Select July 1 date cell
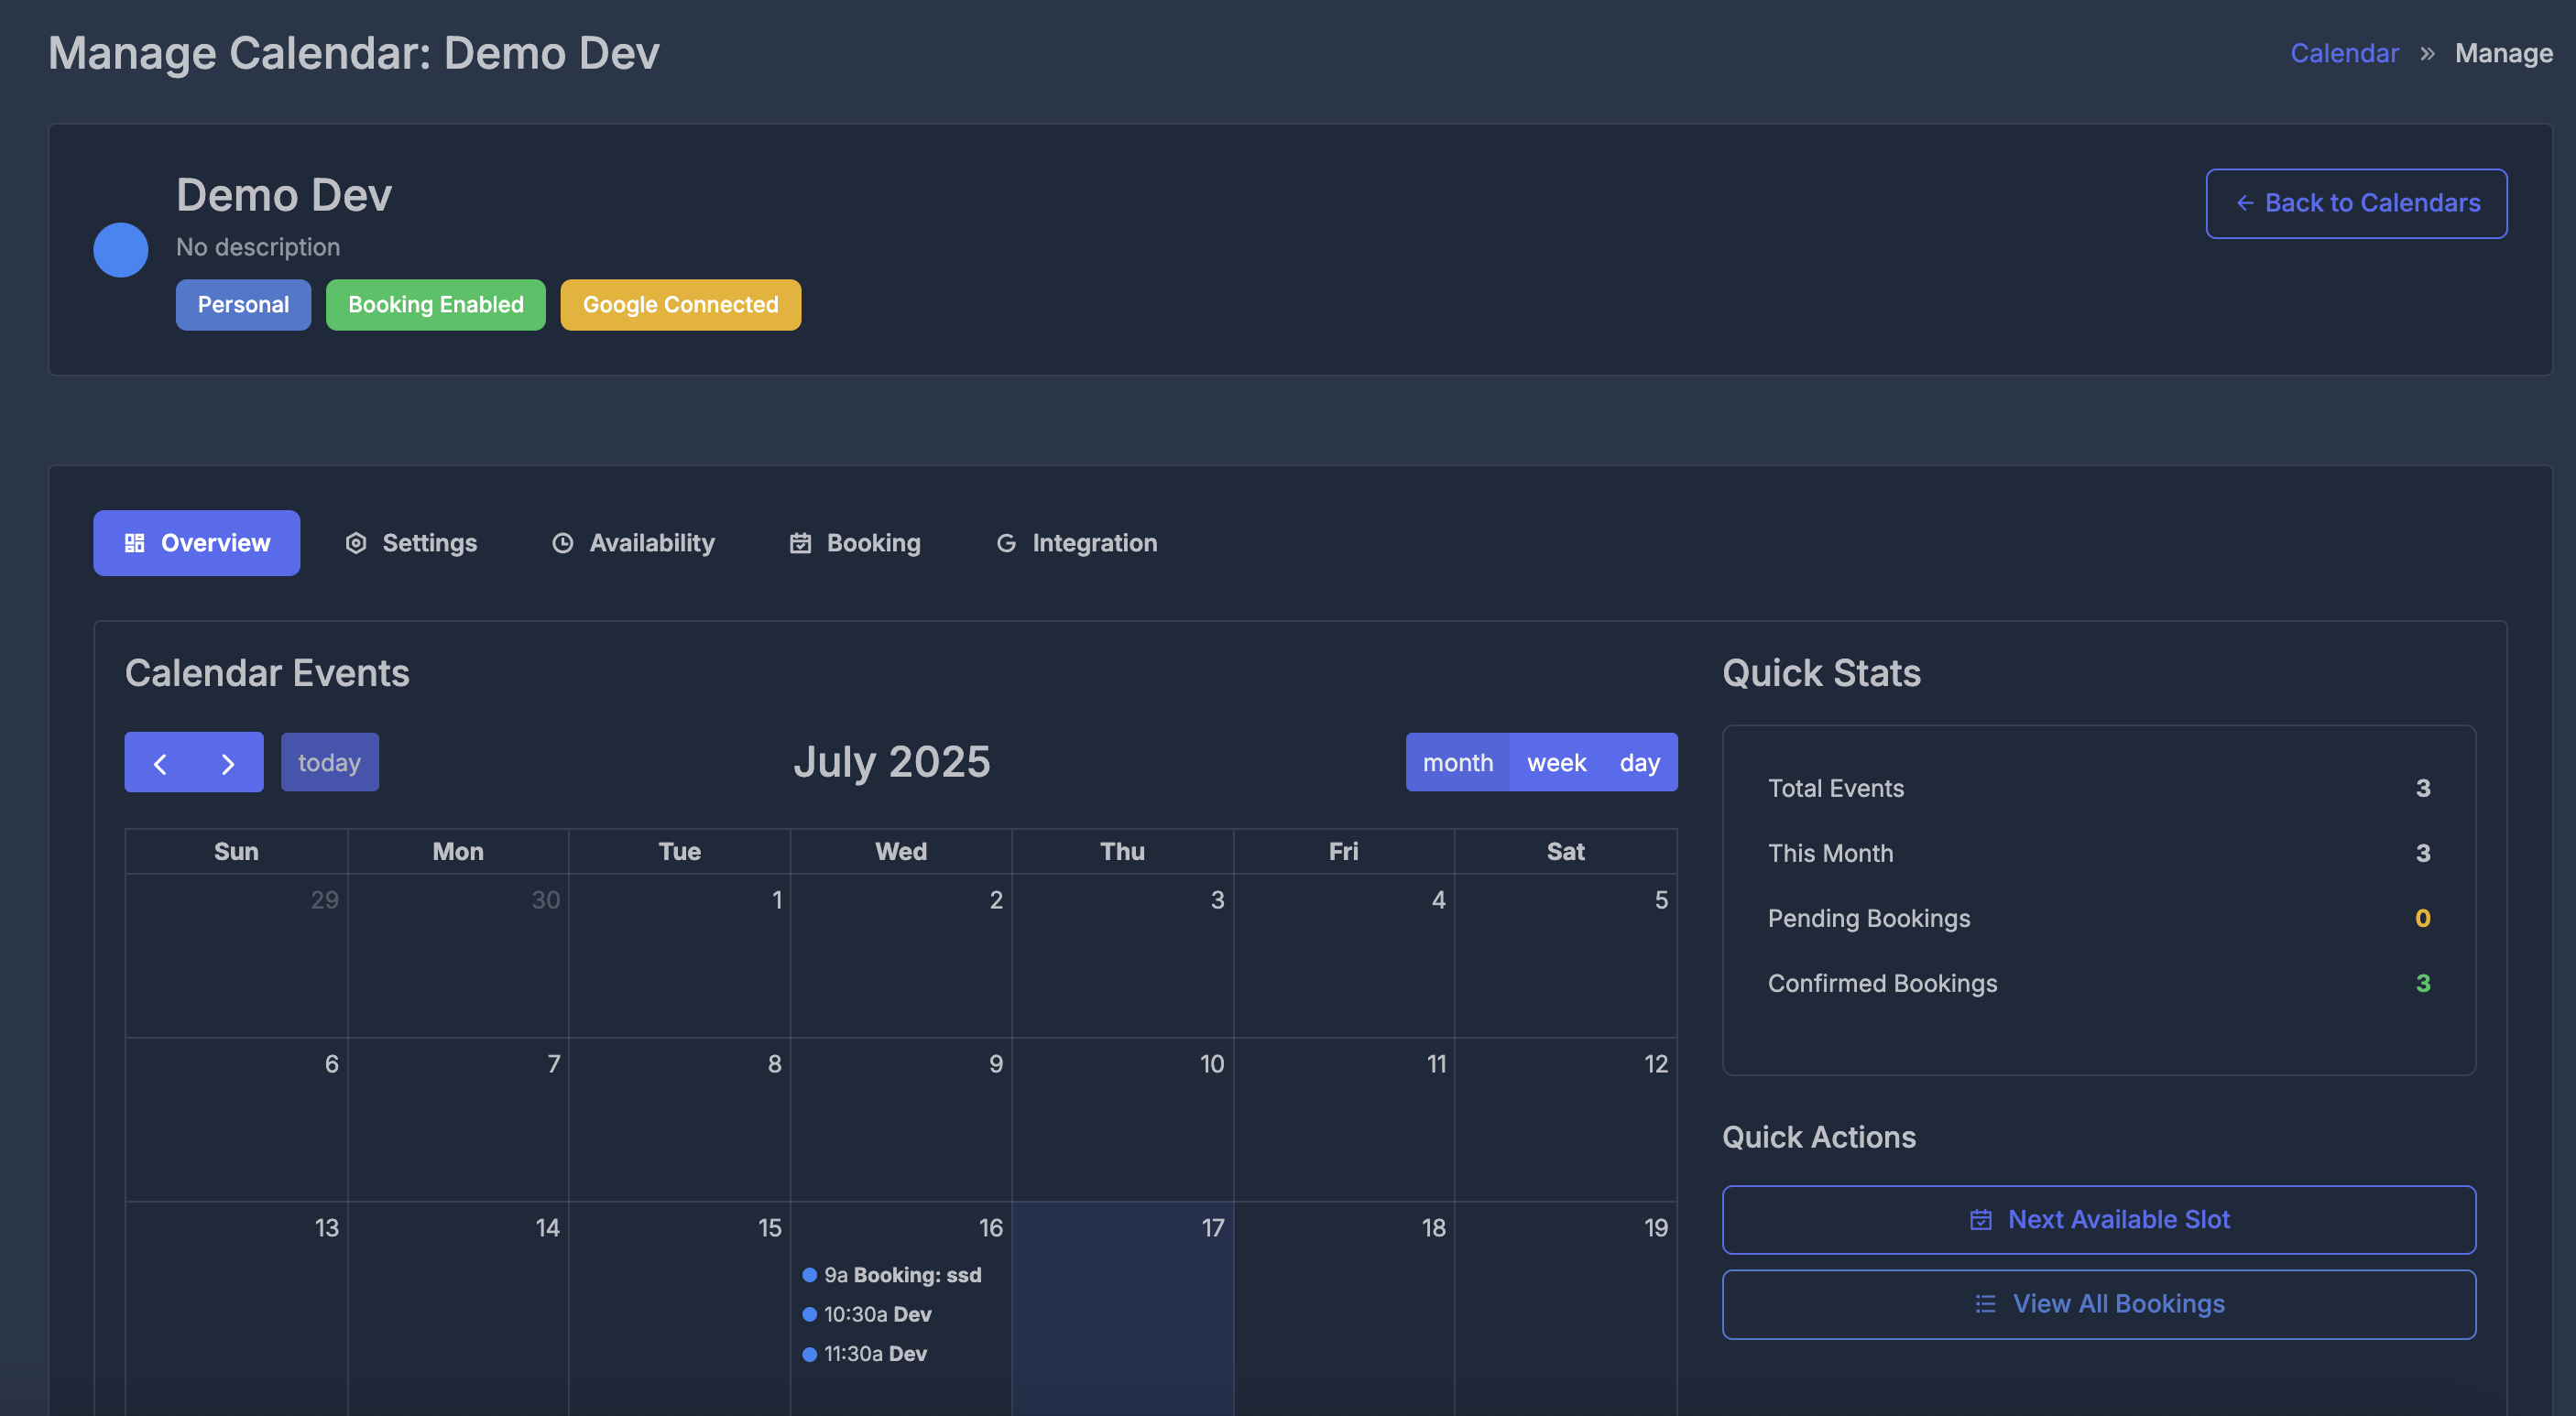Image resolution: width=2576 pixels, height=1416 pixels. coord(679,955)
